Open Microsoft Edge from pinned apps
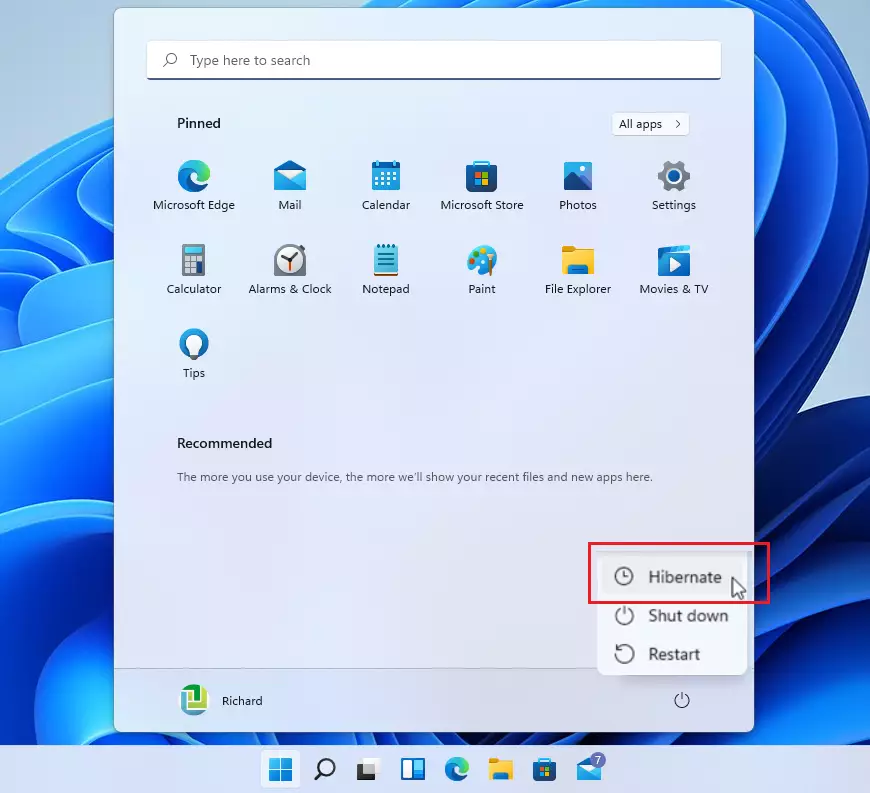Viewport: 870px width, 793px height. click(194, 186)
